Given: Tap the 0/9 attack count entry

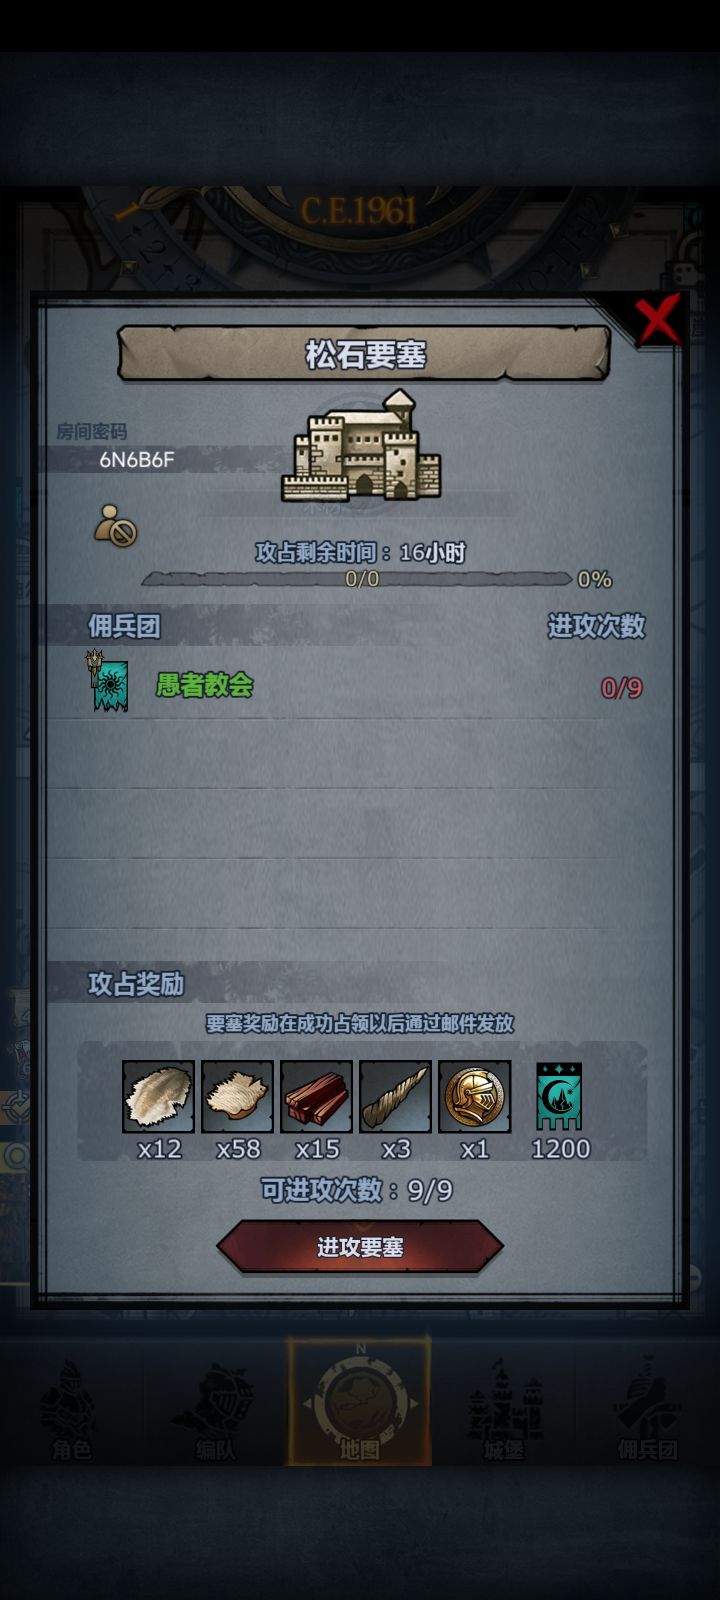Looking at the screenshot, I should (621, 688).
